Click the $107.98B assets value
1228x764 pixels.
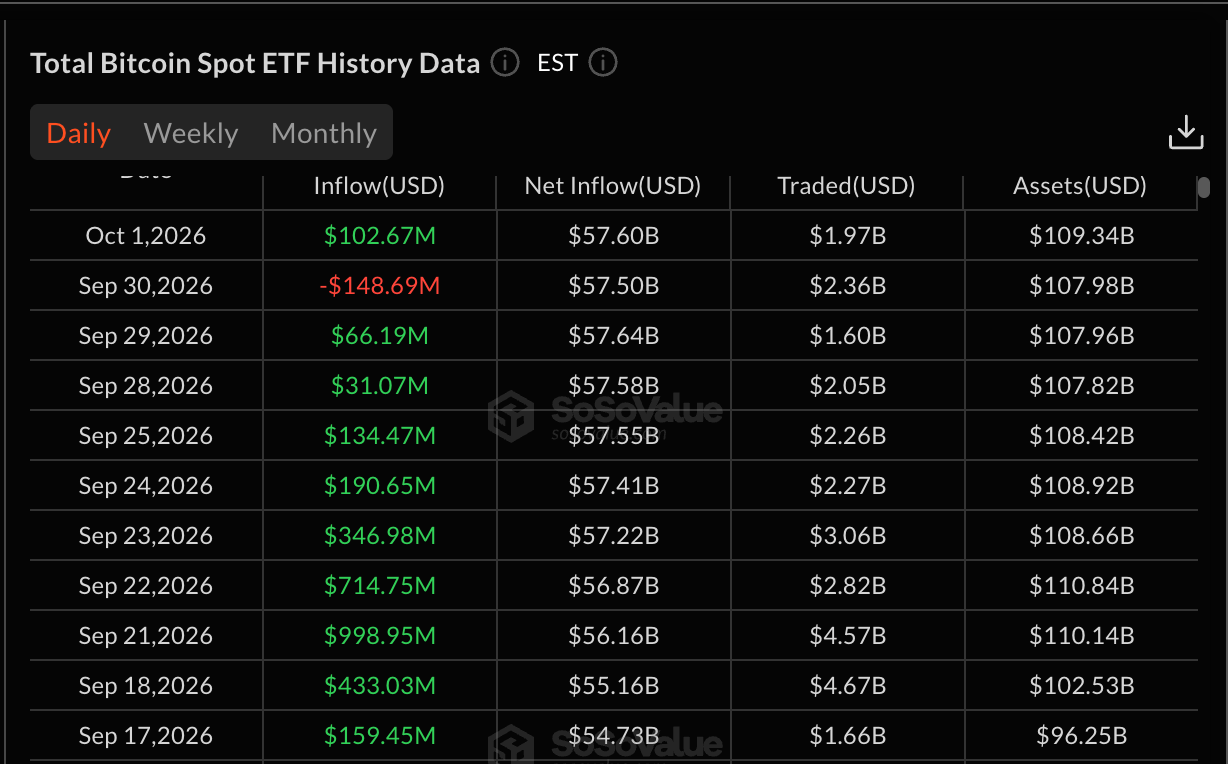click(1082, 286)
